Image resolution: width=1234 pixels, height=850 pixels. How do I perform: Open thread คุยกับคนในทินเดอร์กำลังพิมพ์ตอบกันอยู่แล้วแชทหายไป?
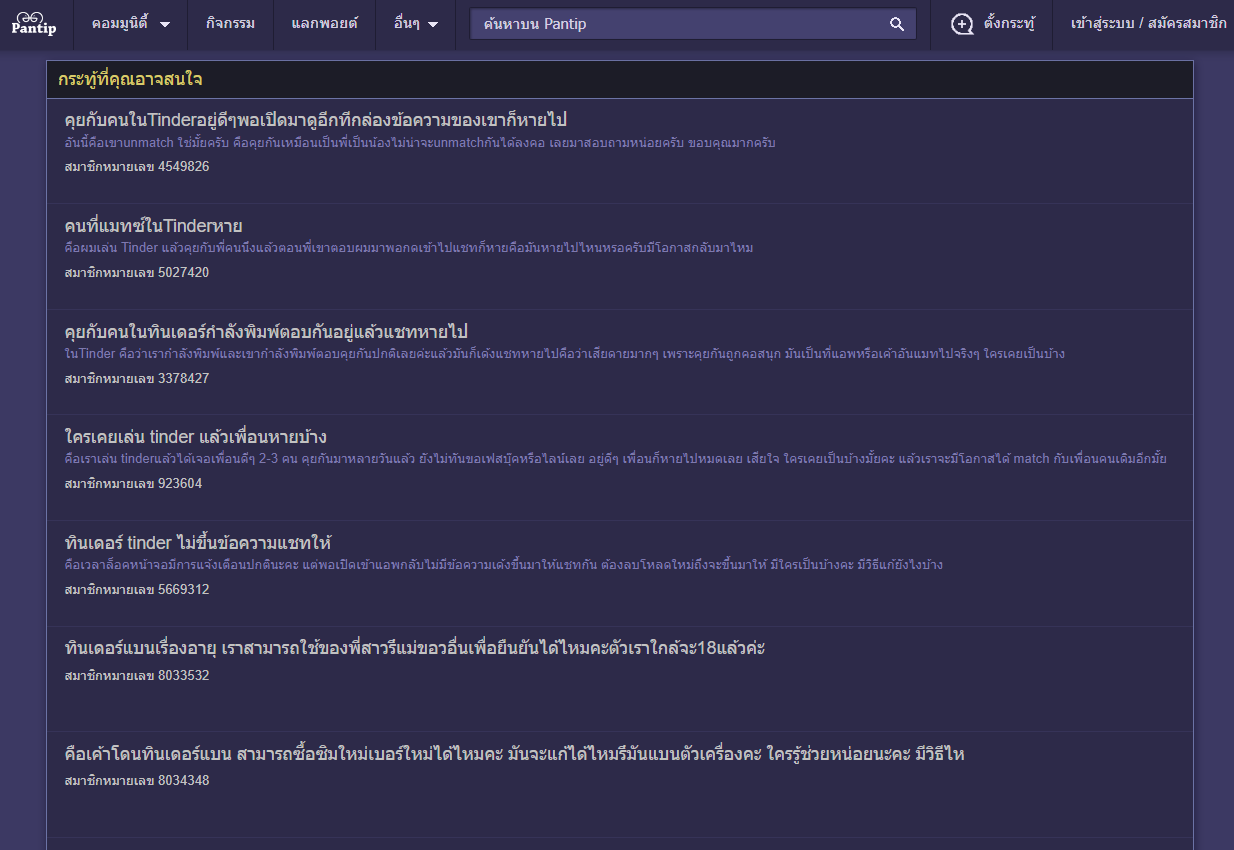[266, 331]
